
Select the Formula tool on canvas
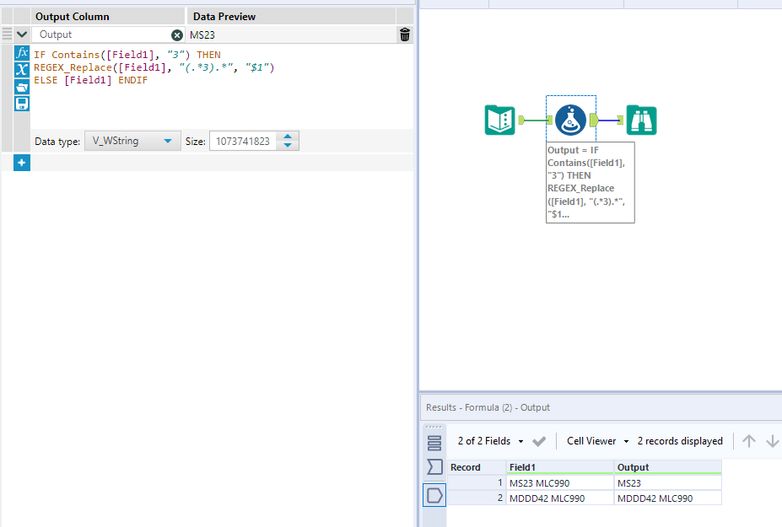571,120
